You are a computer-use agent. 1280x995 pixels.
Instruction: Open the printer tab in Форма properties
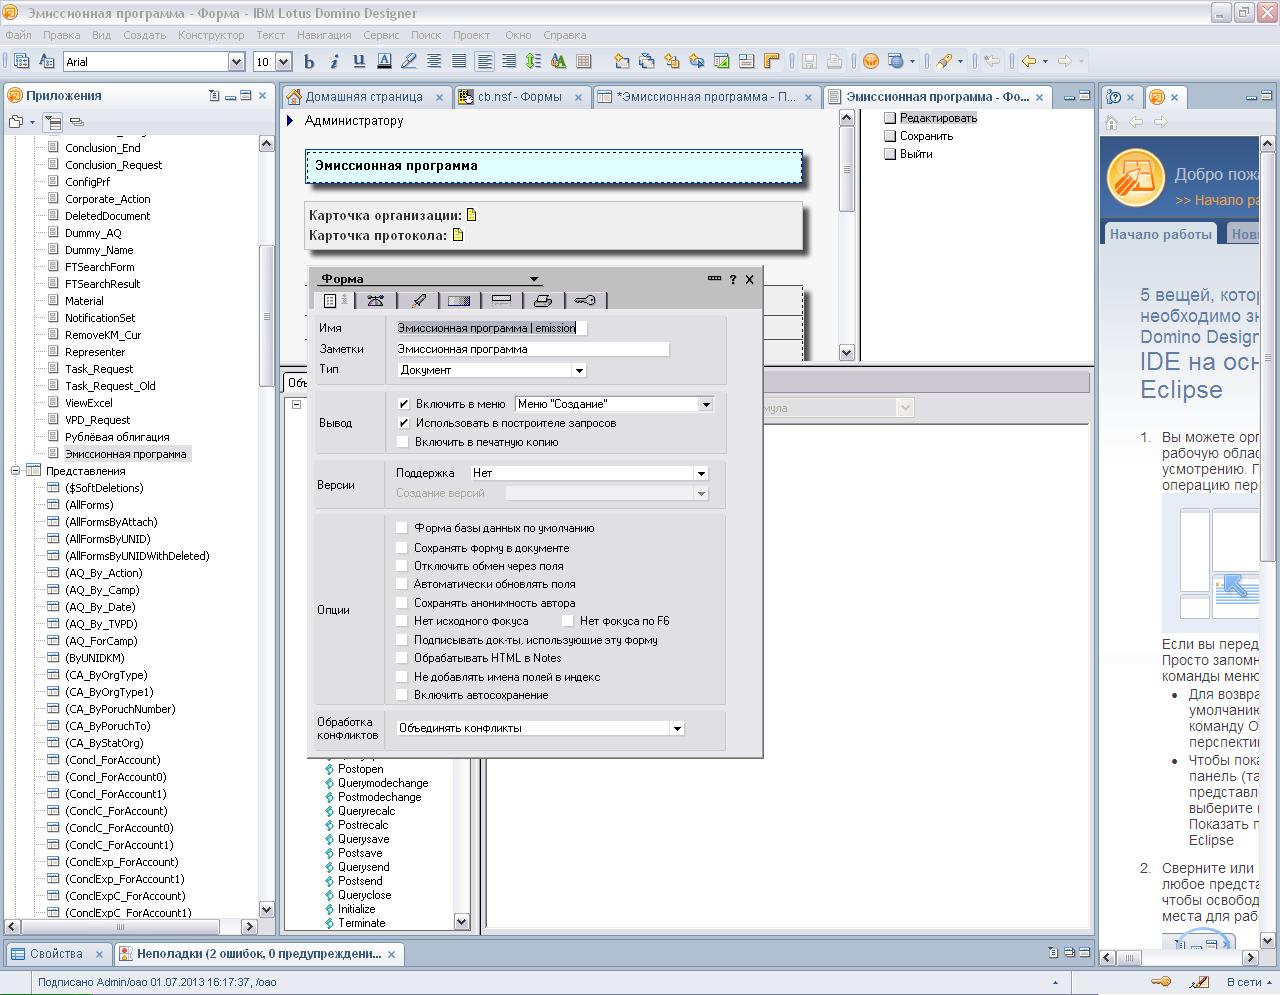(x=543, y=301)
